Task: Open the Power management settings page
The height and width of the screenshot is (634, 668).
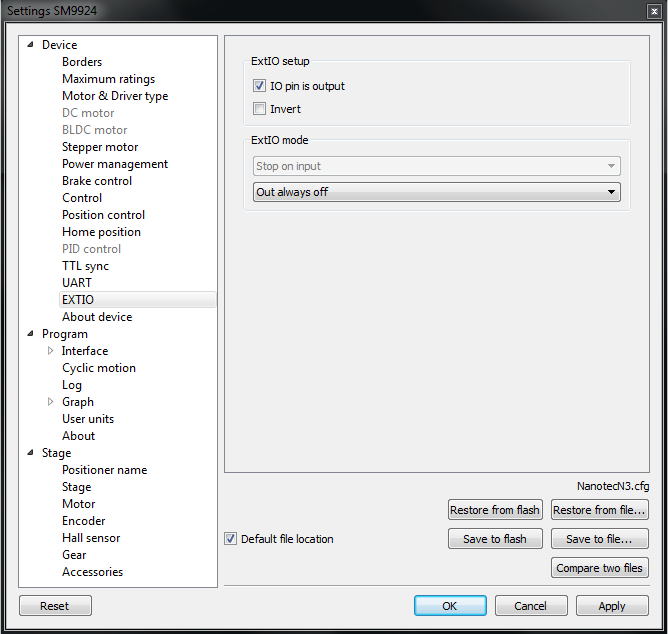Action: coord(114,164)
